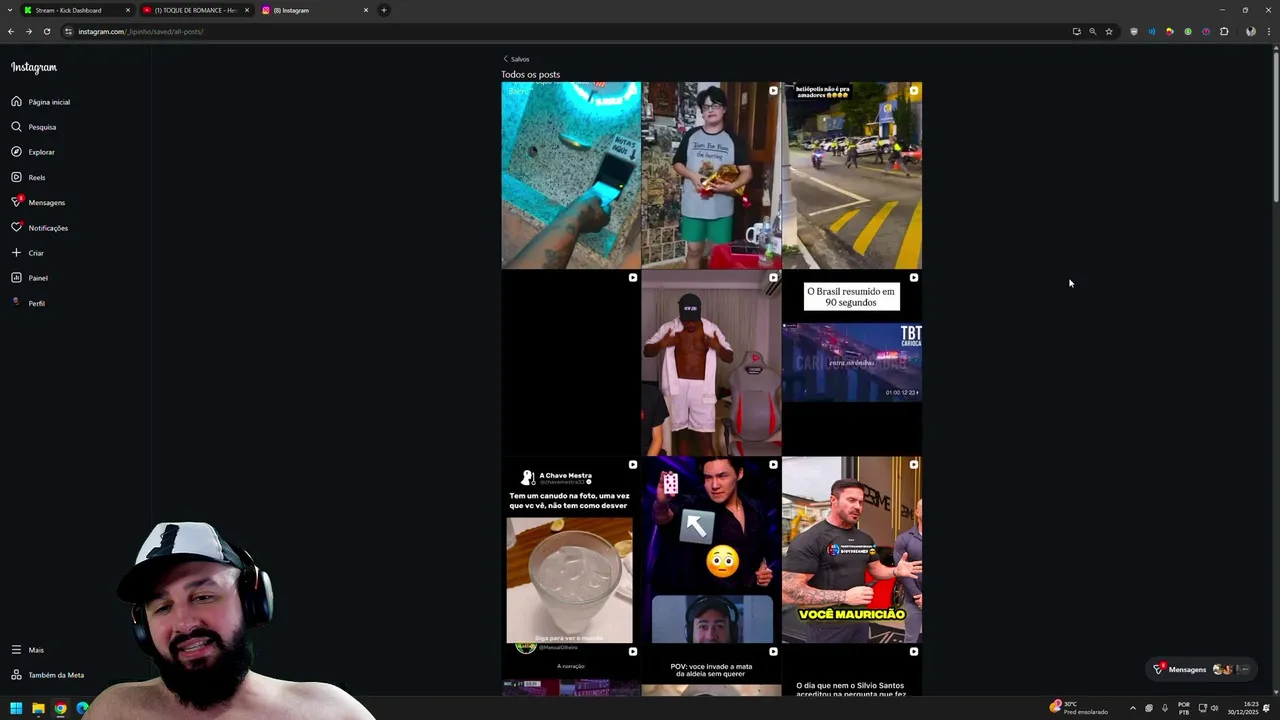This screenshot has width=1280, height=720.
Task: Open the black blank saved reel
Action: click(x=571, y=362)
